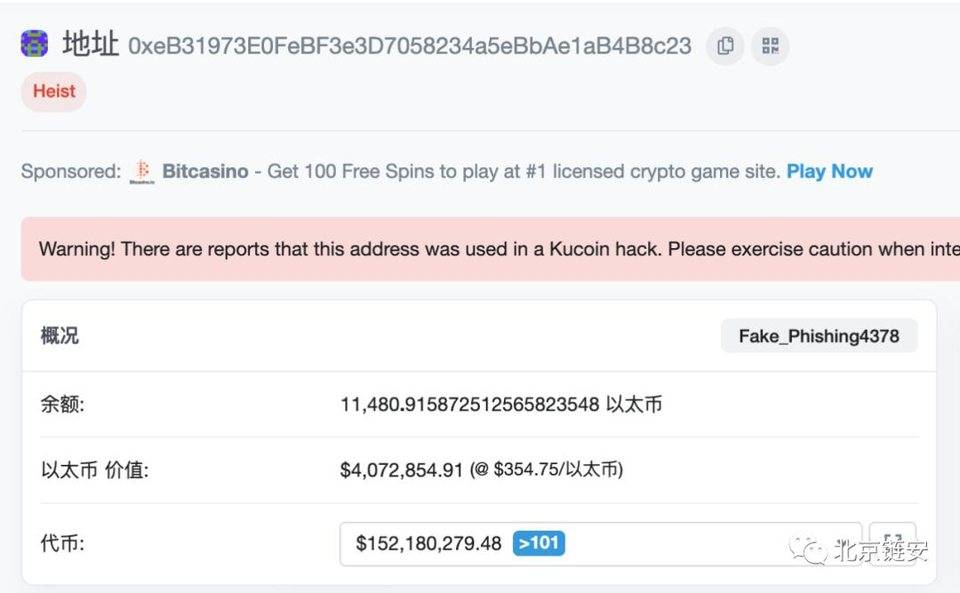
Task: Click the copy icon inside its circular button
Action: (x=724, y=46)
